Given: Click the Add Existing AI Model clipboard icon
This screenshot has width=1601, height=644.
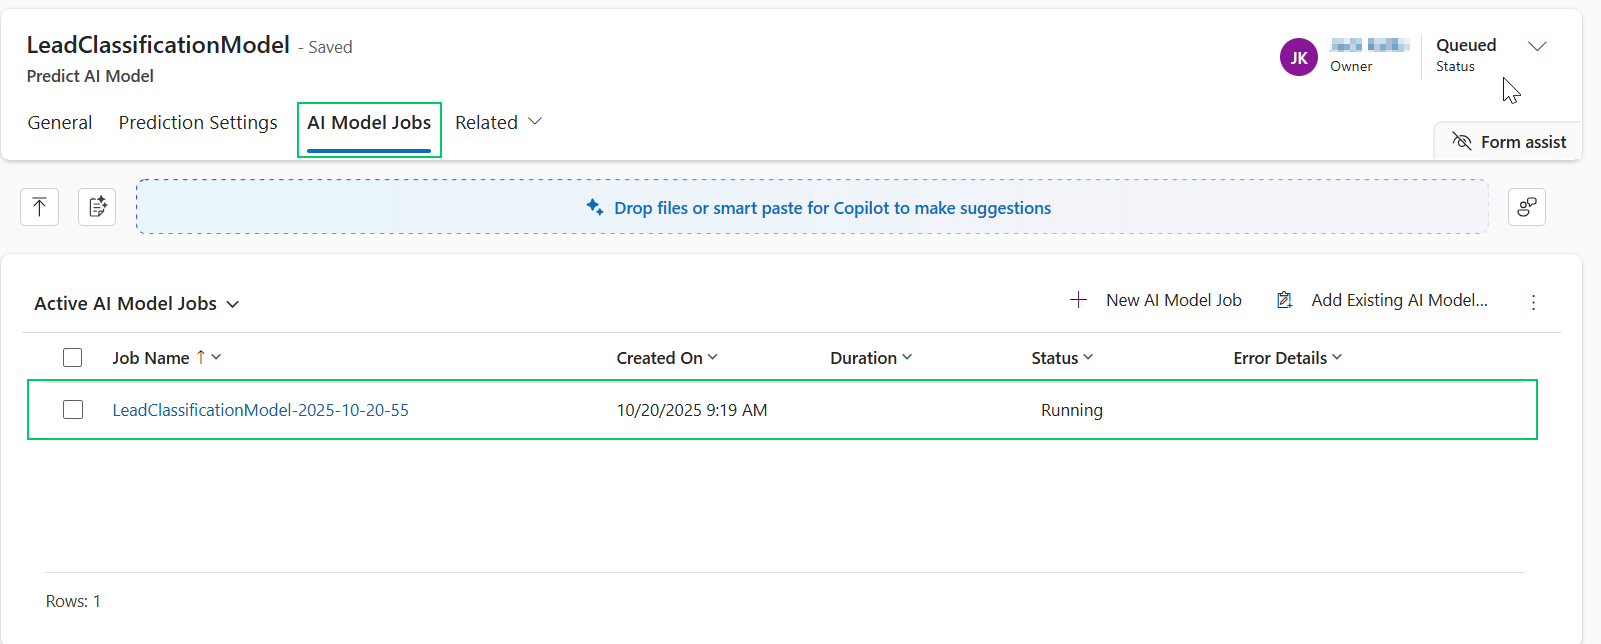Looking at the screenshot, I should (x=1285, y=300).
